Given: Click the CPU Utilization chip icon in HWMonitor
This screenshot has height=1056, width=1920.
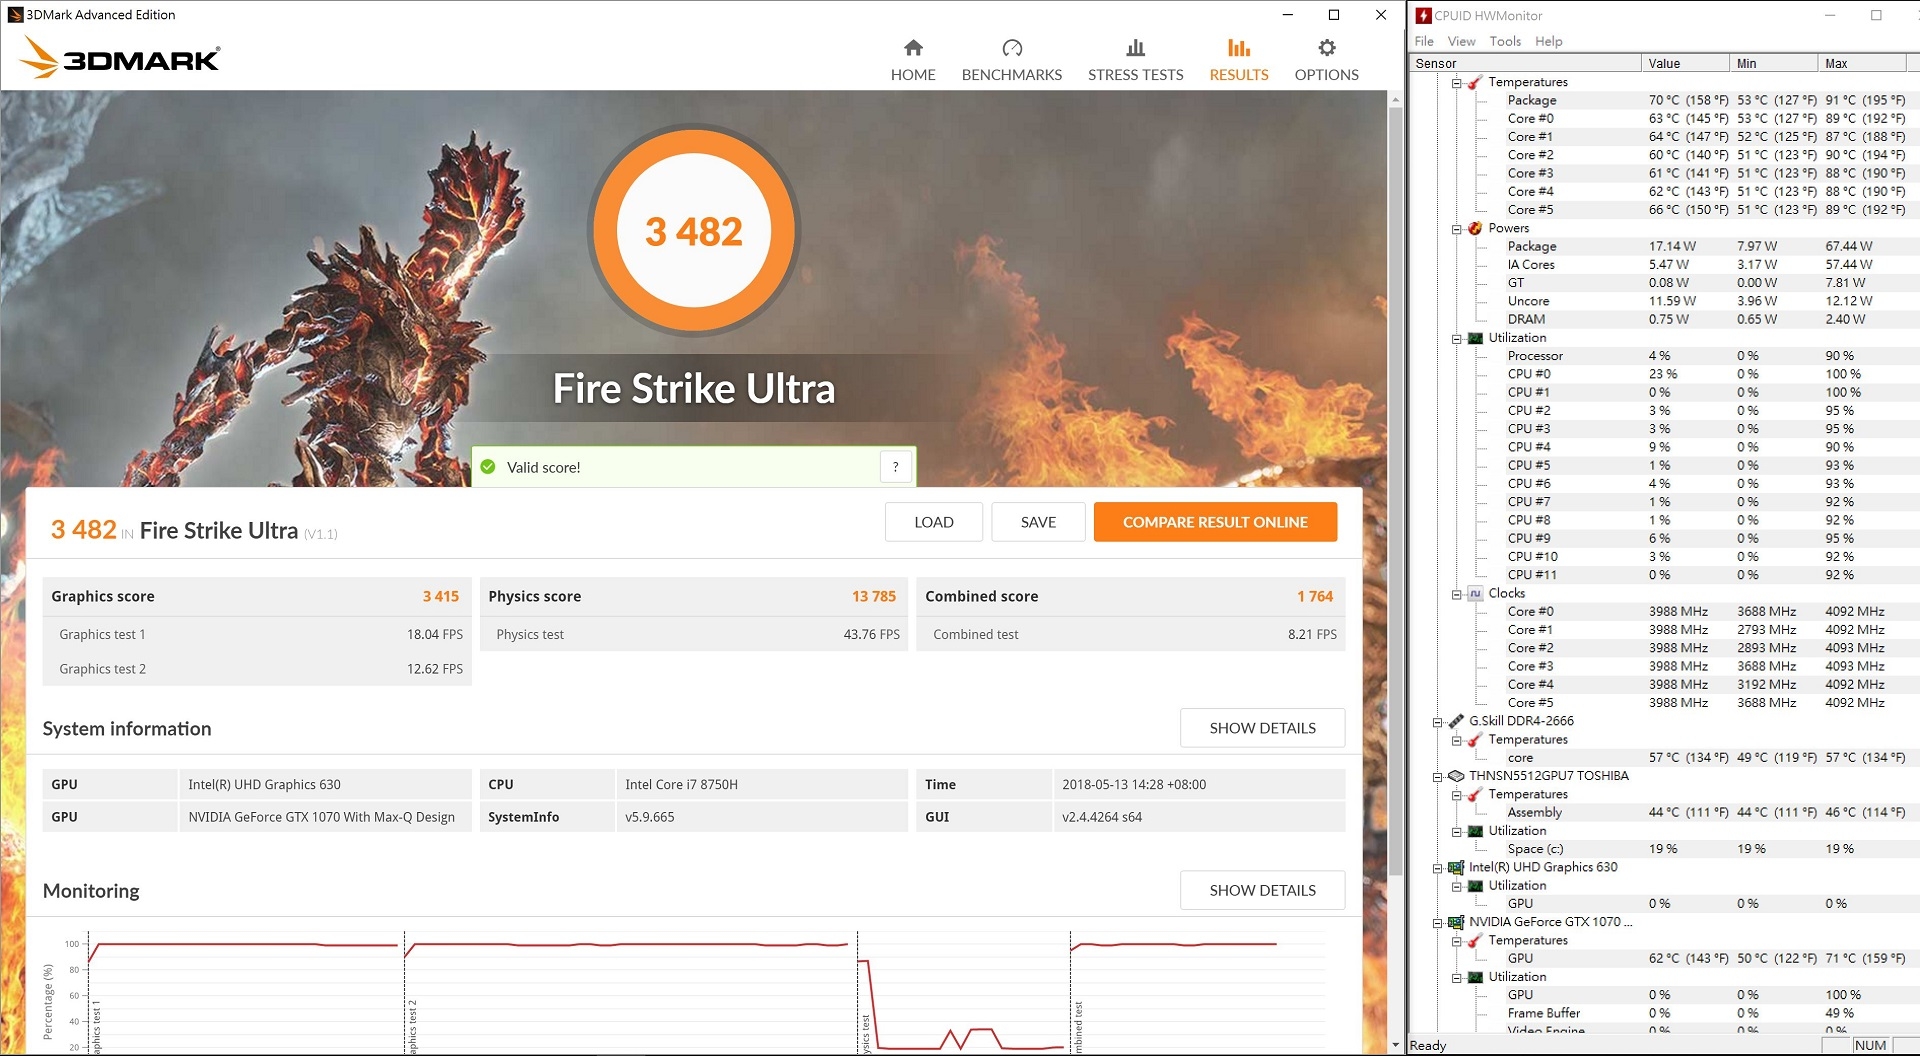Looking at the screenshot, I should click(1475, 338).
